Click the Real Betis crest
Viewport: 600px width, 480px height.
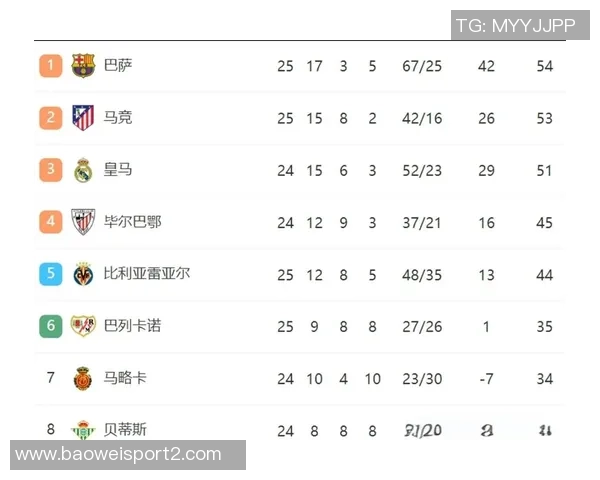[x=83, y=430]
